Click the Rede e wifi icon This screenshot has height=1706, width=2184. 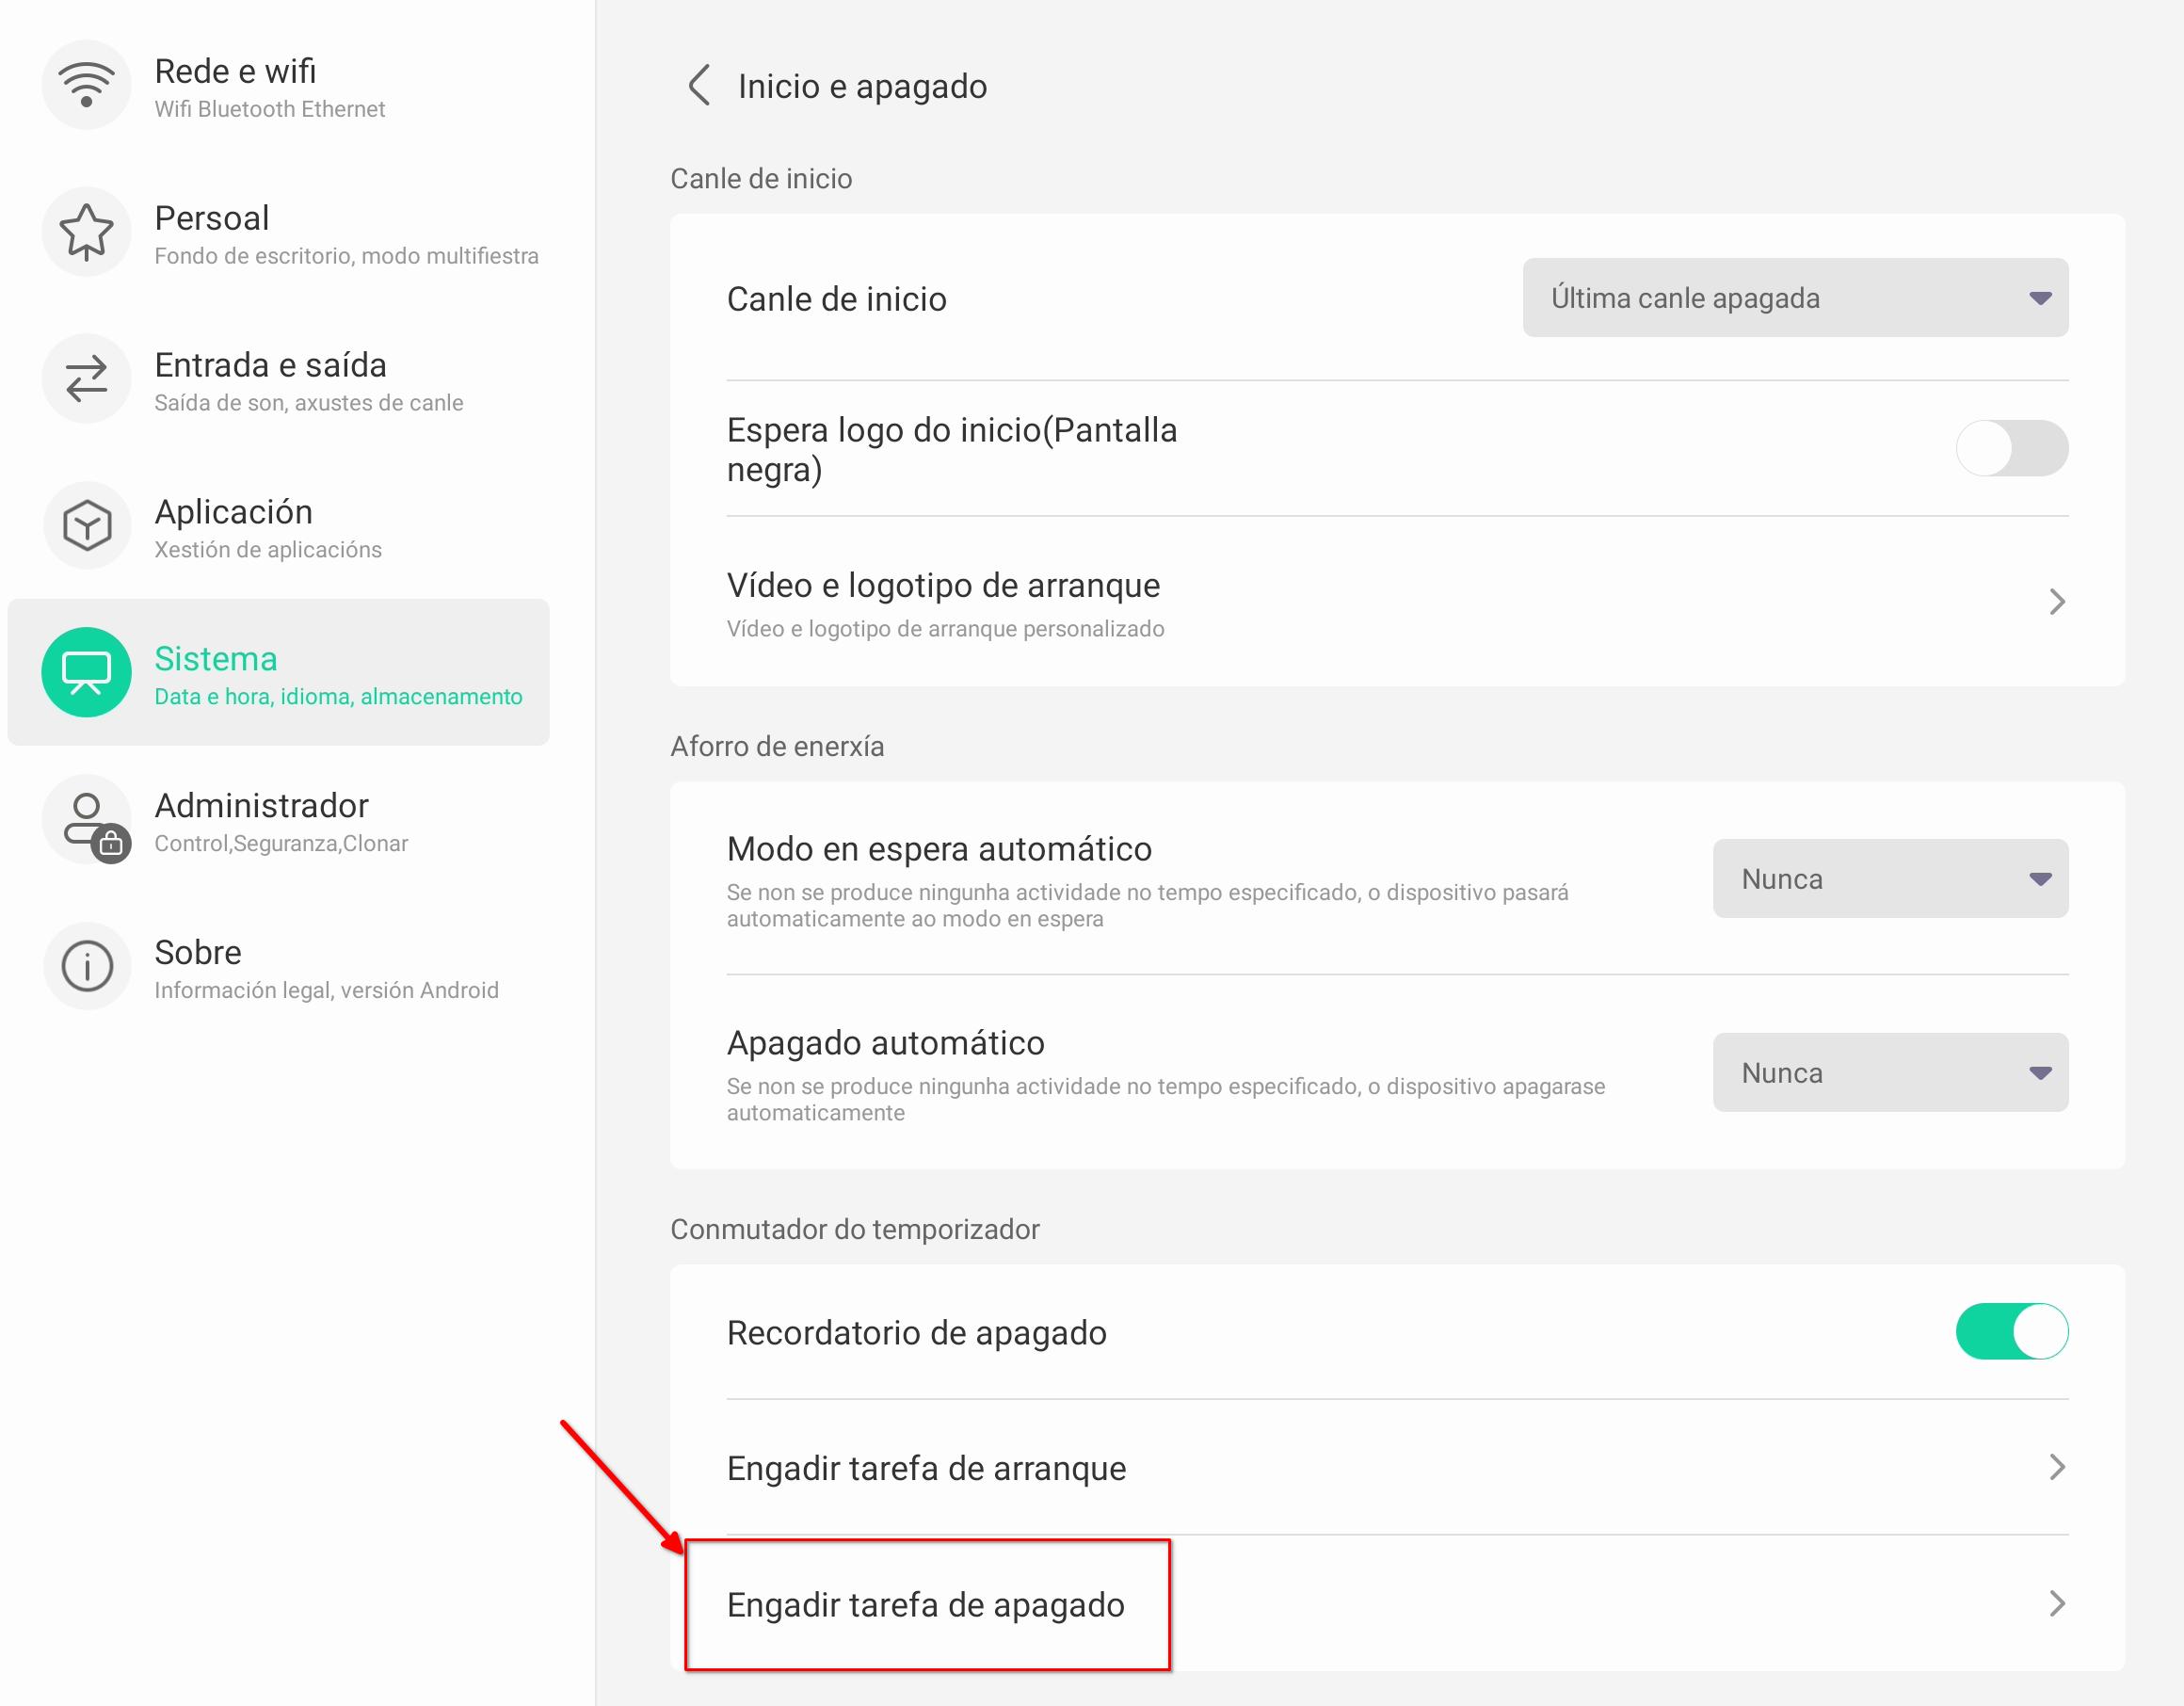pos(87,85)
